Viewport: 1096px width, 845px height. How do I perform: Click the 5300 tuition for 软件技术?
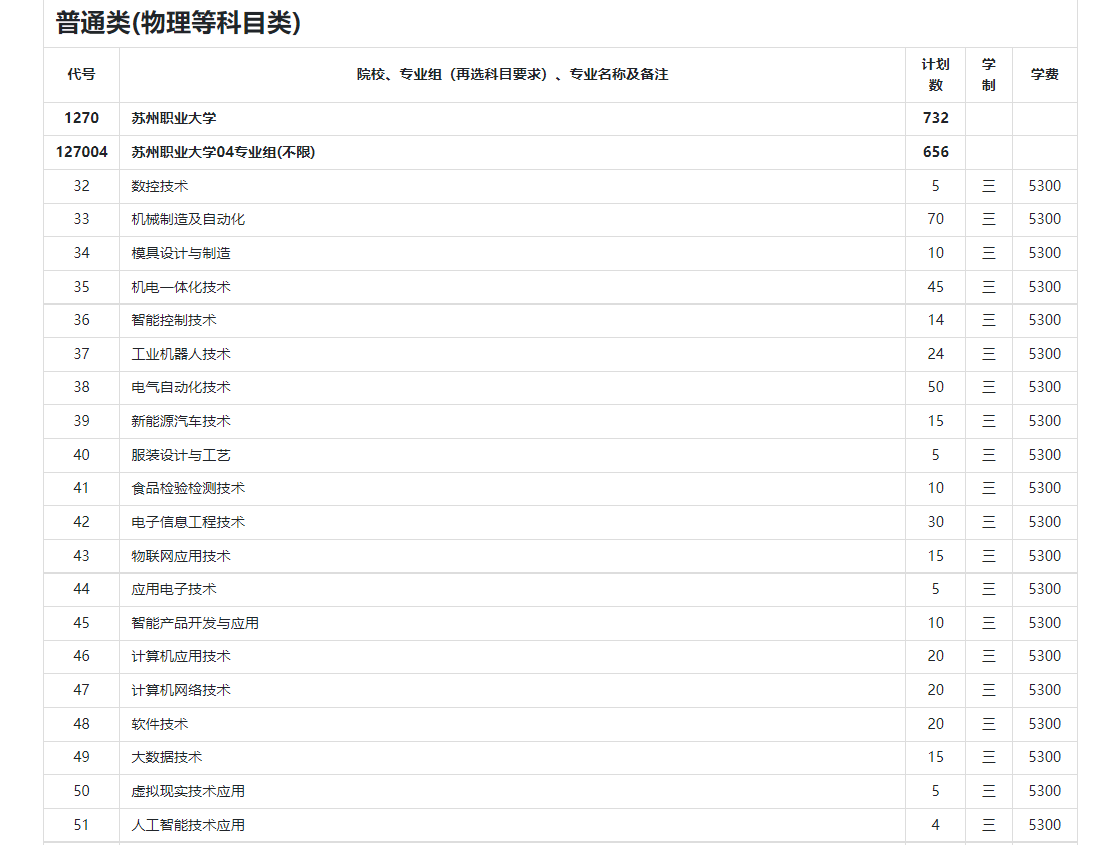pyautogui.click(x=1044, y=724)
